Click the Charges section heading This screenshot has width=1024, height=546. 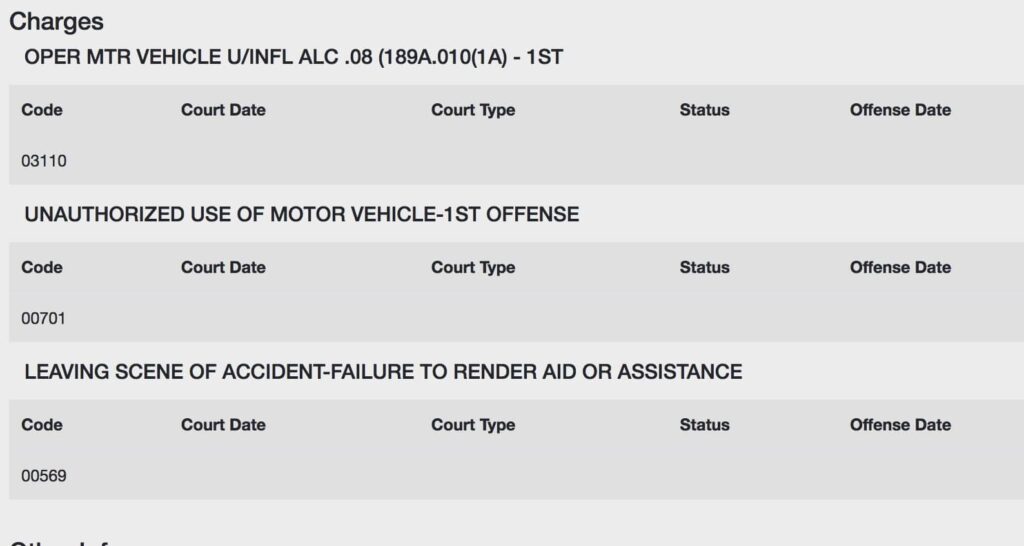[56, 22]
